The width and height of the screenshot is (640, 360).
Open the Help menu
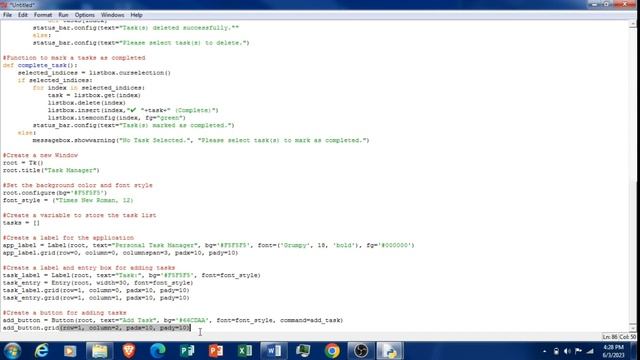[x=136, y=15]
